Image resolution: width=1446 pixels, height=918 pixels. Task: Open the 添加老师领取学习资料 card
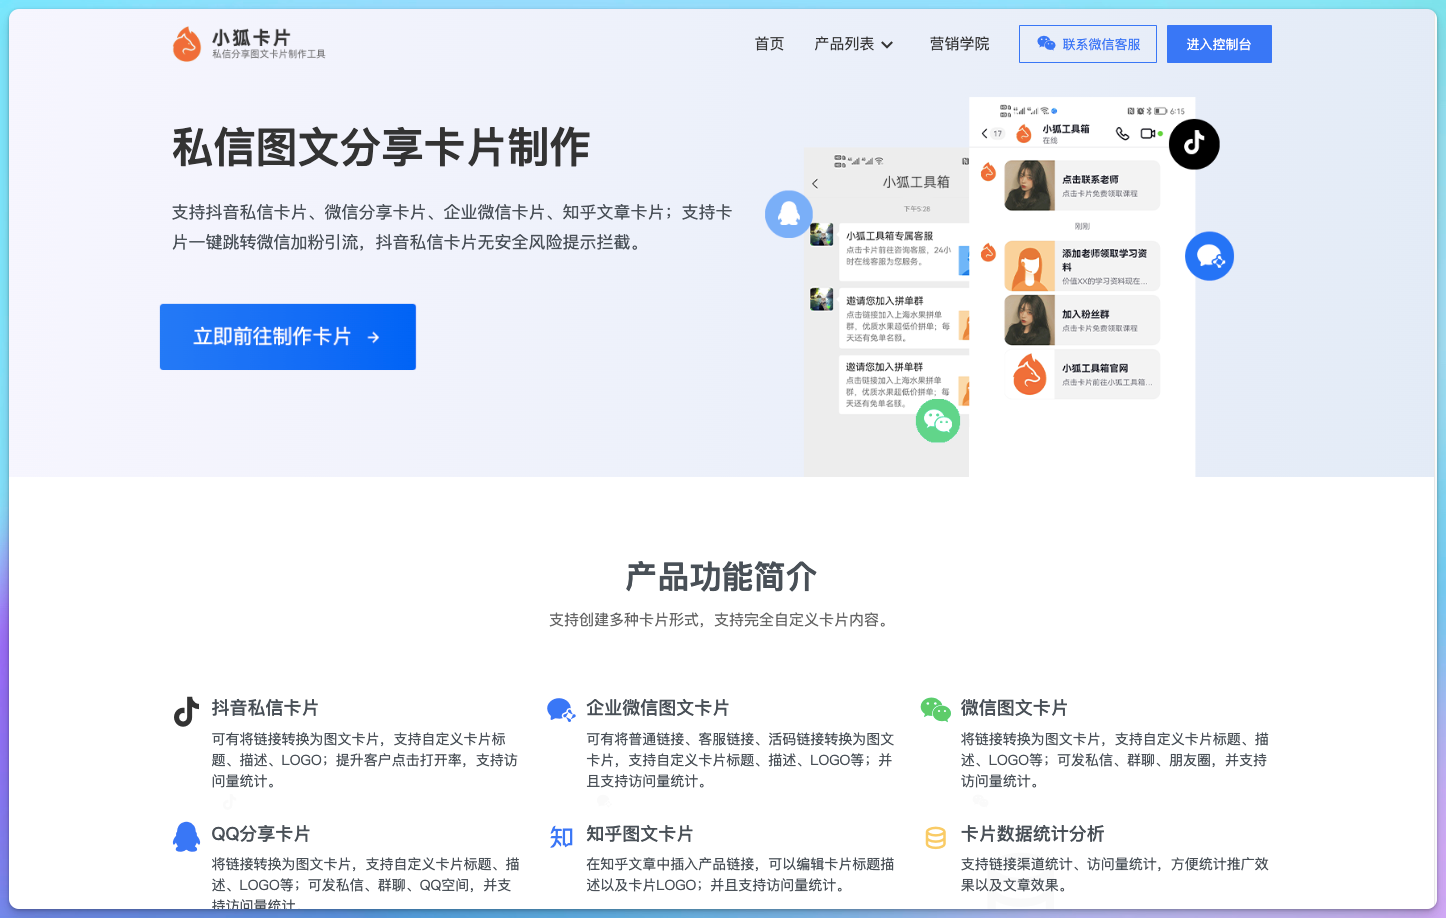[1082, 266]
